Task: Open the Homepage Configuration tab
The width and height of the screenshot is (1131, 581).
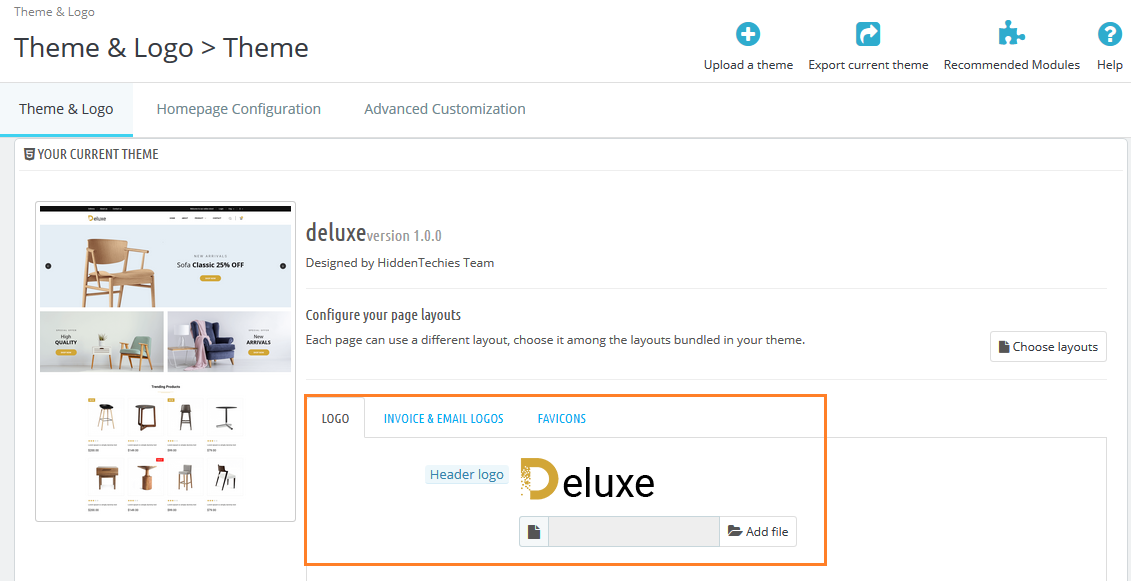Action: coord(239,109)
